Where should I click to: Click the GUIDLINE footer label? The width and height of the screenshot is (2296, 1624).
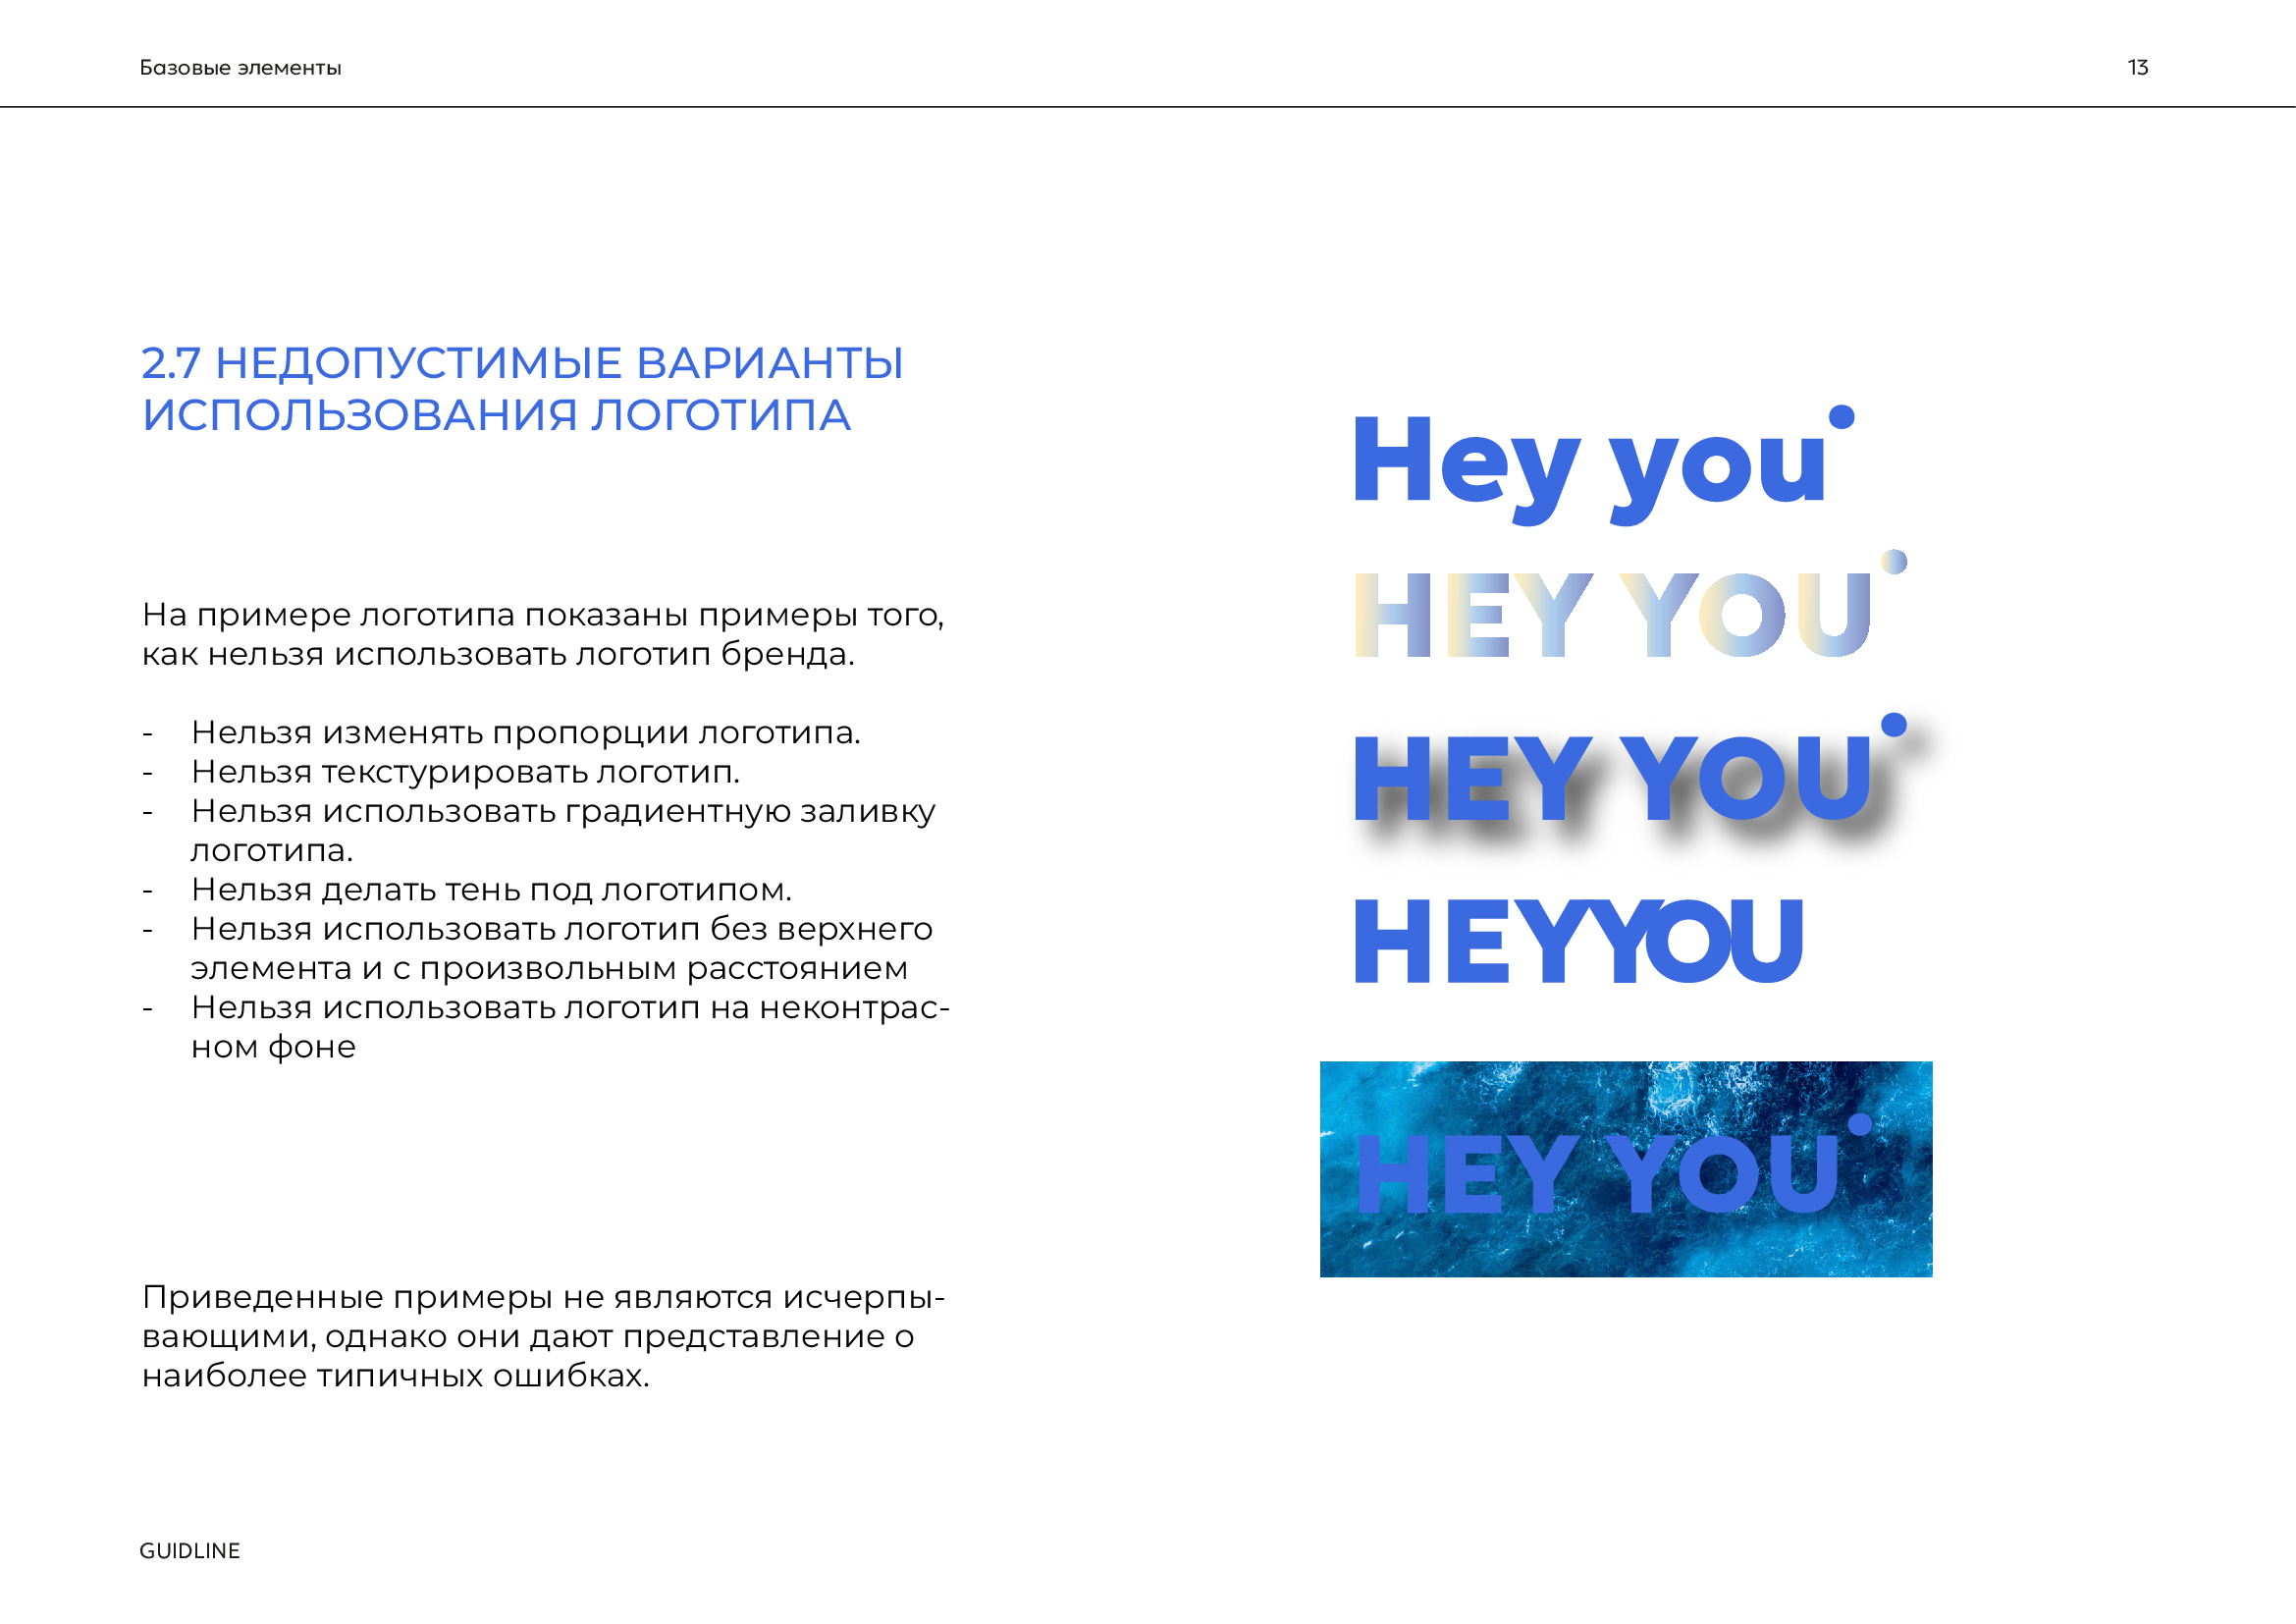click(190, 1551)
